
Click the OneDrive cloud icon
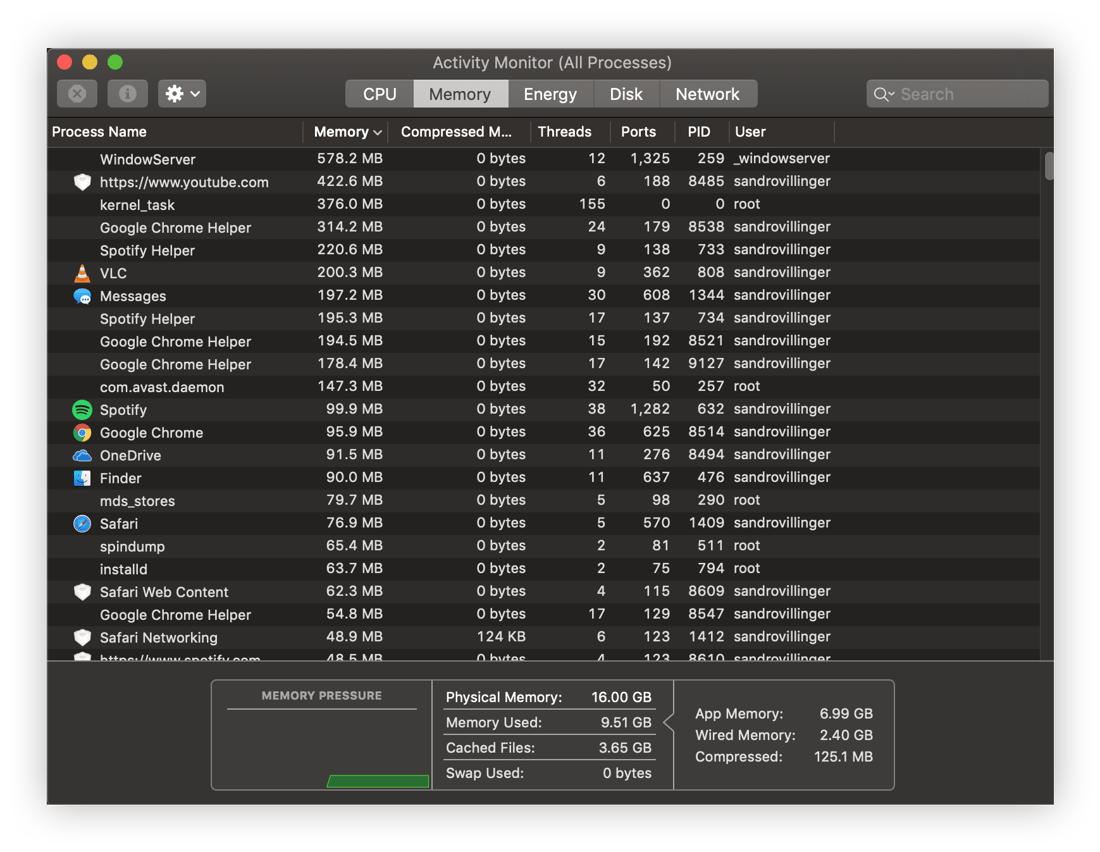tap(82, 455)
